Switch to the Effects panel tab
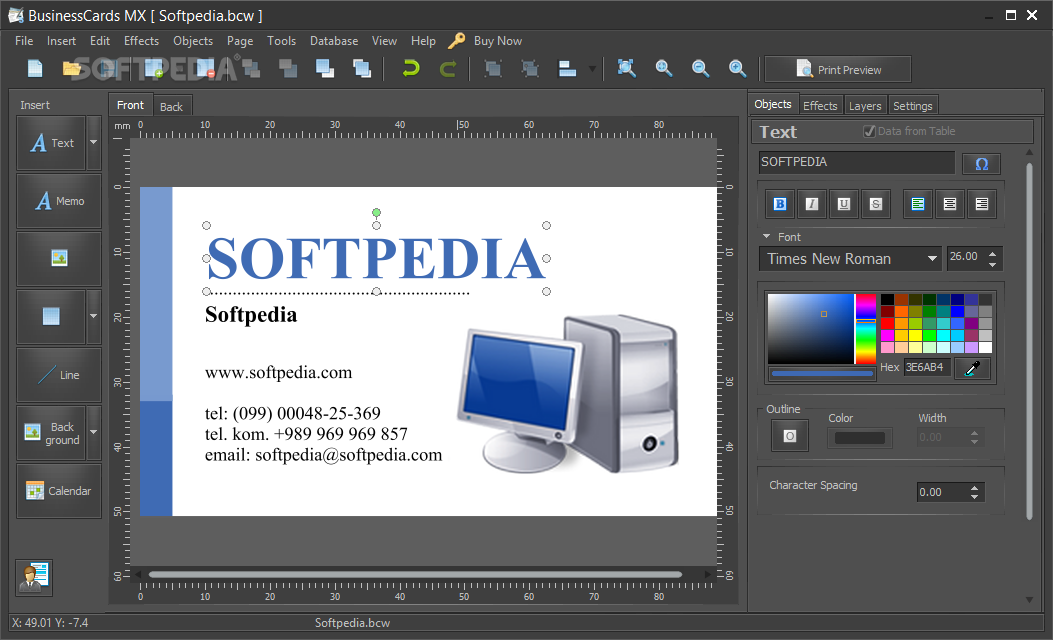This screenshot has width=1053, height=640. pos(820,106)
